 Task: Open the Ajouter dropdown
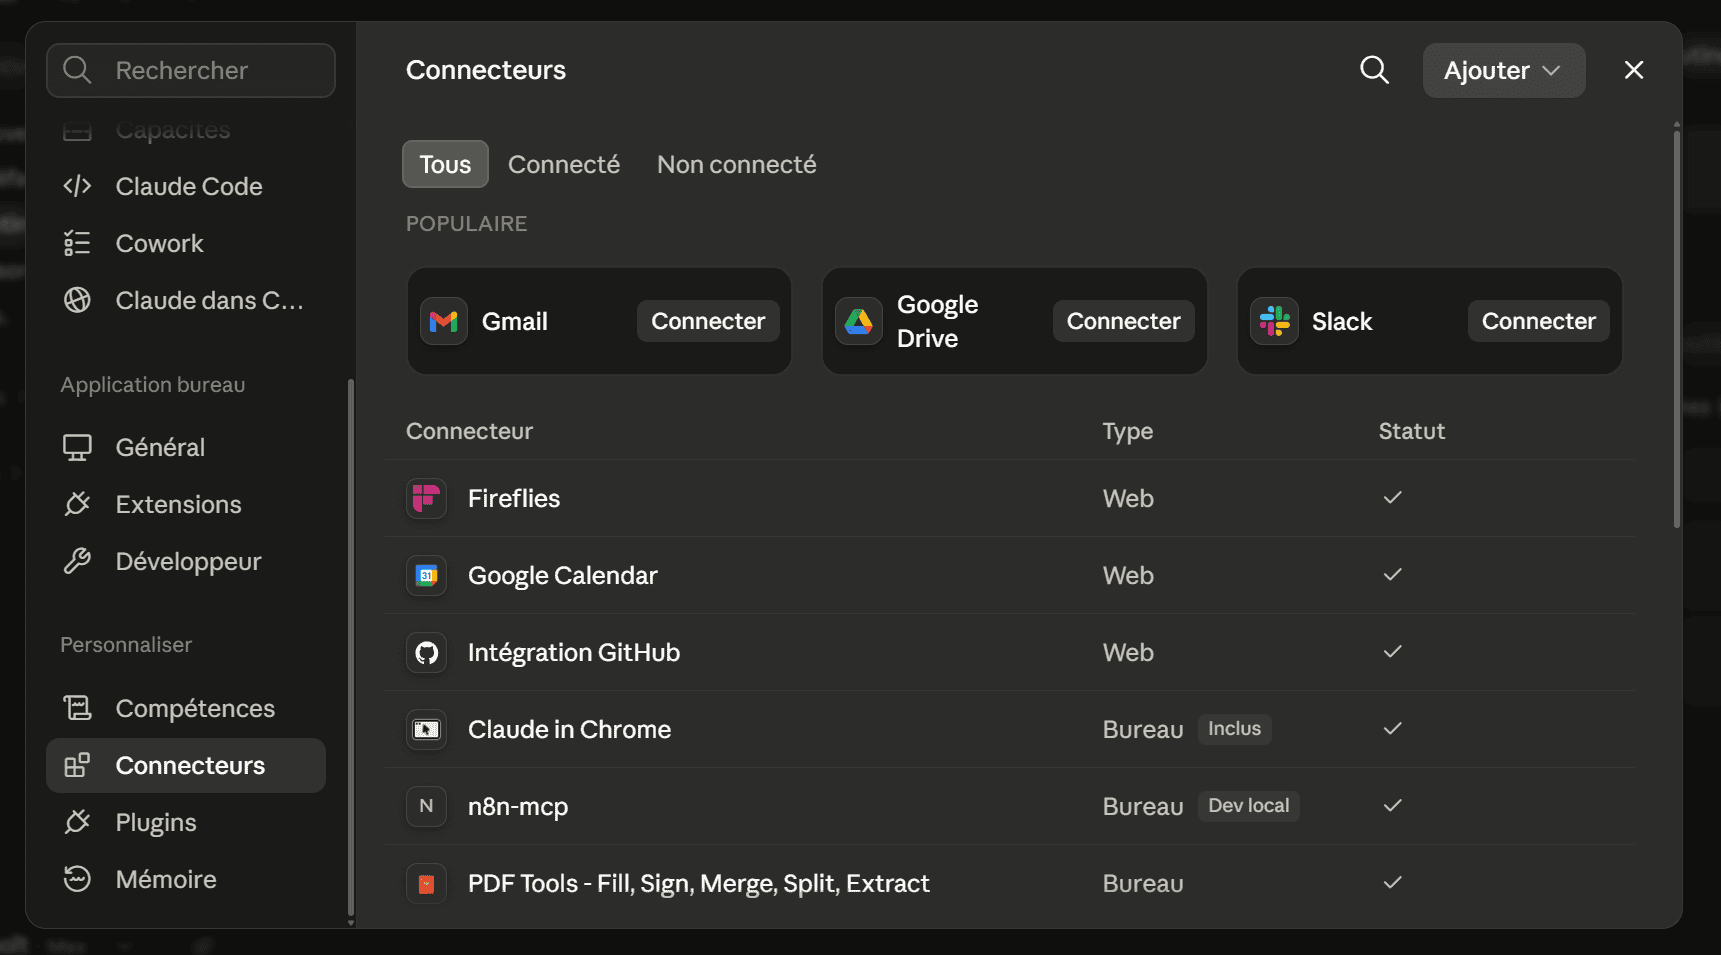coord(1503,70)
